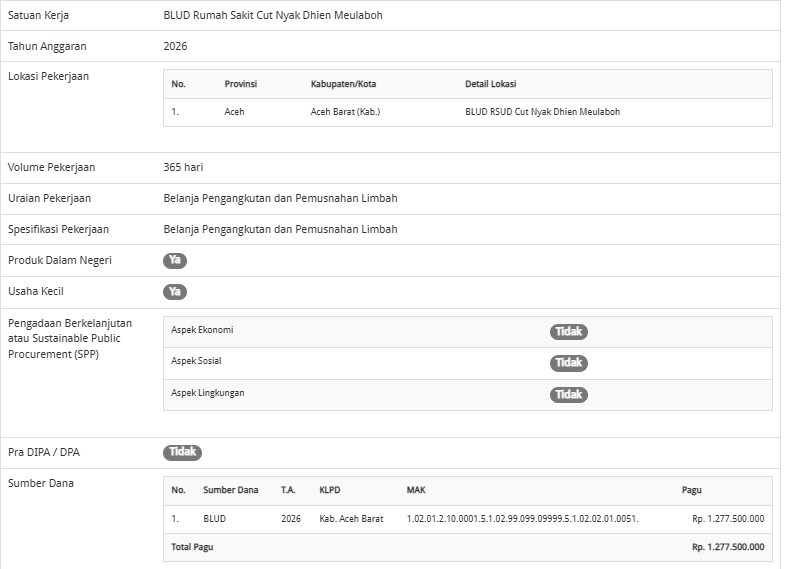Select the long MAK account code
Viewport: 790px width, 569px height.
tap(522, 519)
